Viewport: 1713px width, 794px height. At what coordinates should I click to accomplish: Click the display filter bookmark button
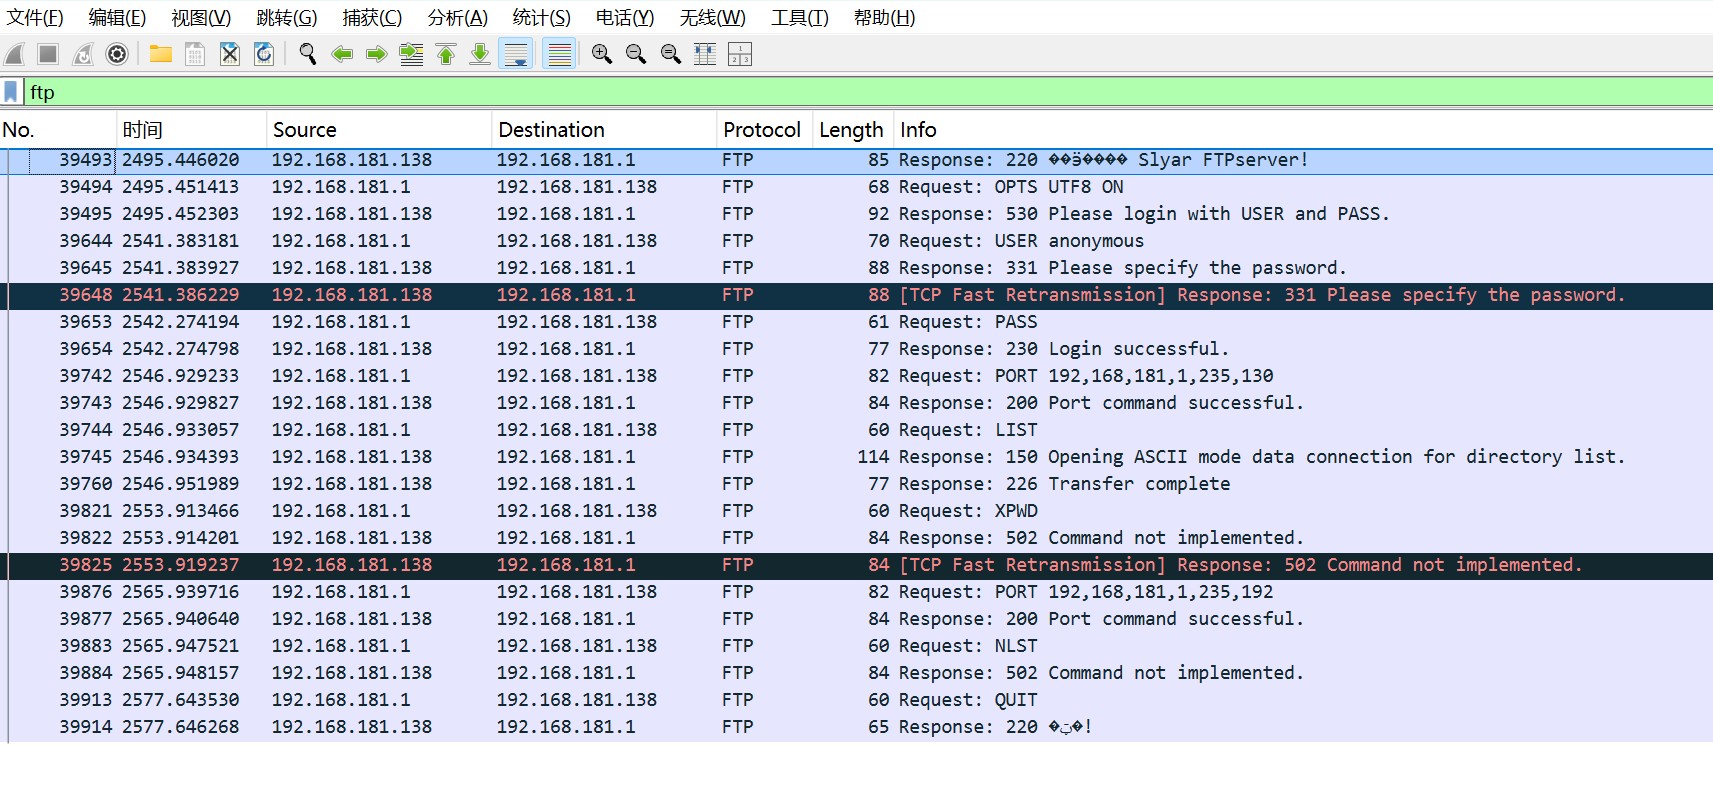(x=11, y=92)
